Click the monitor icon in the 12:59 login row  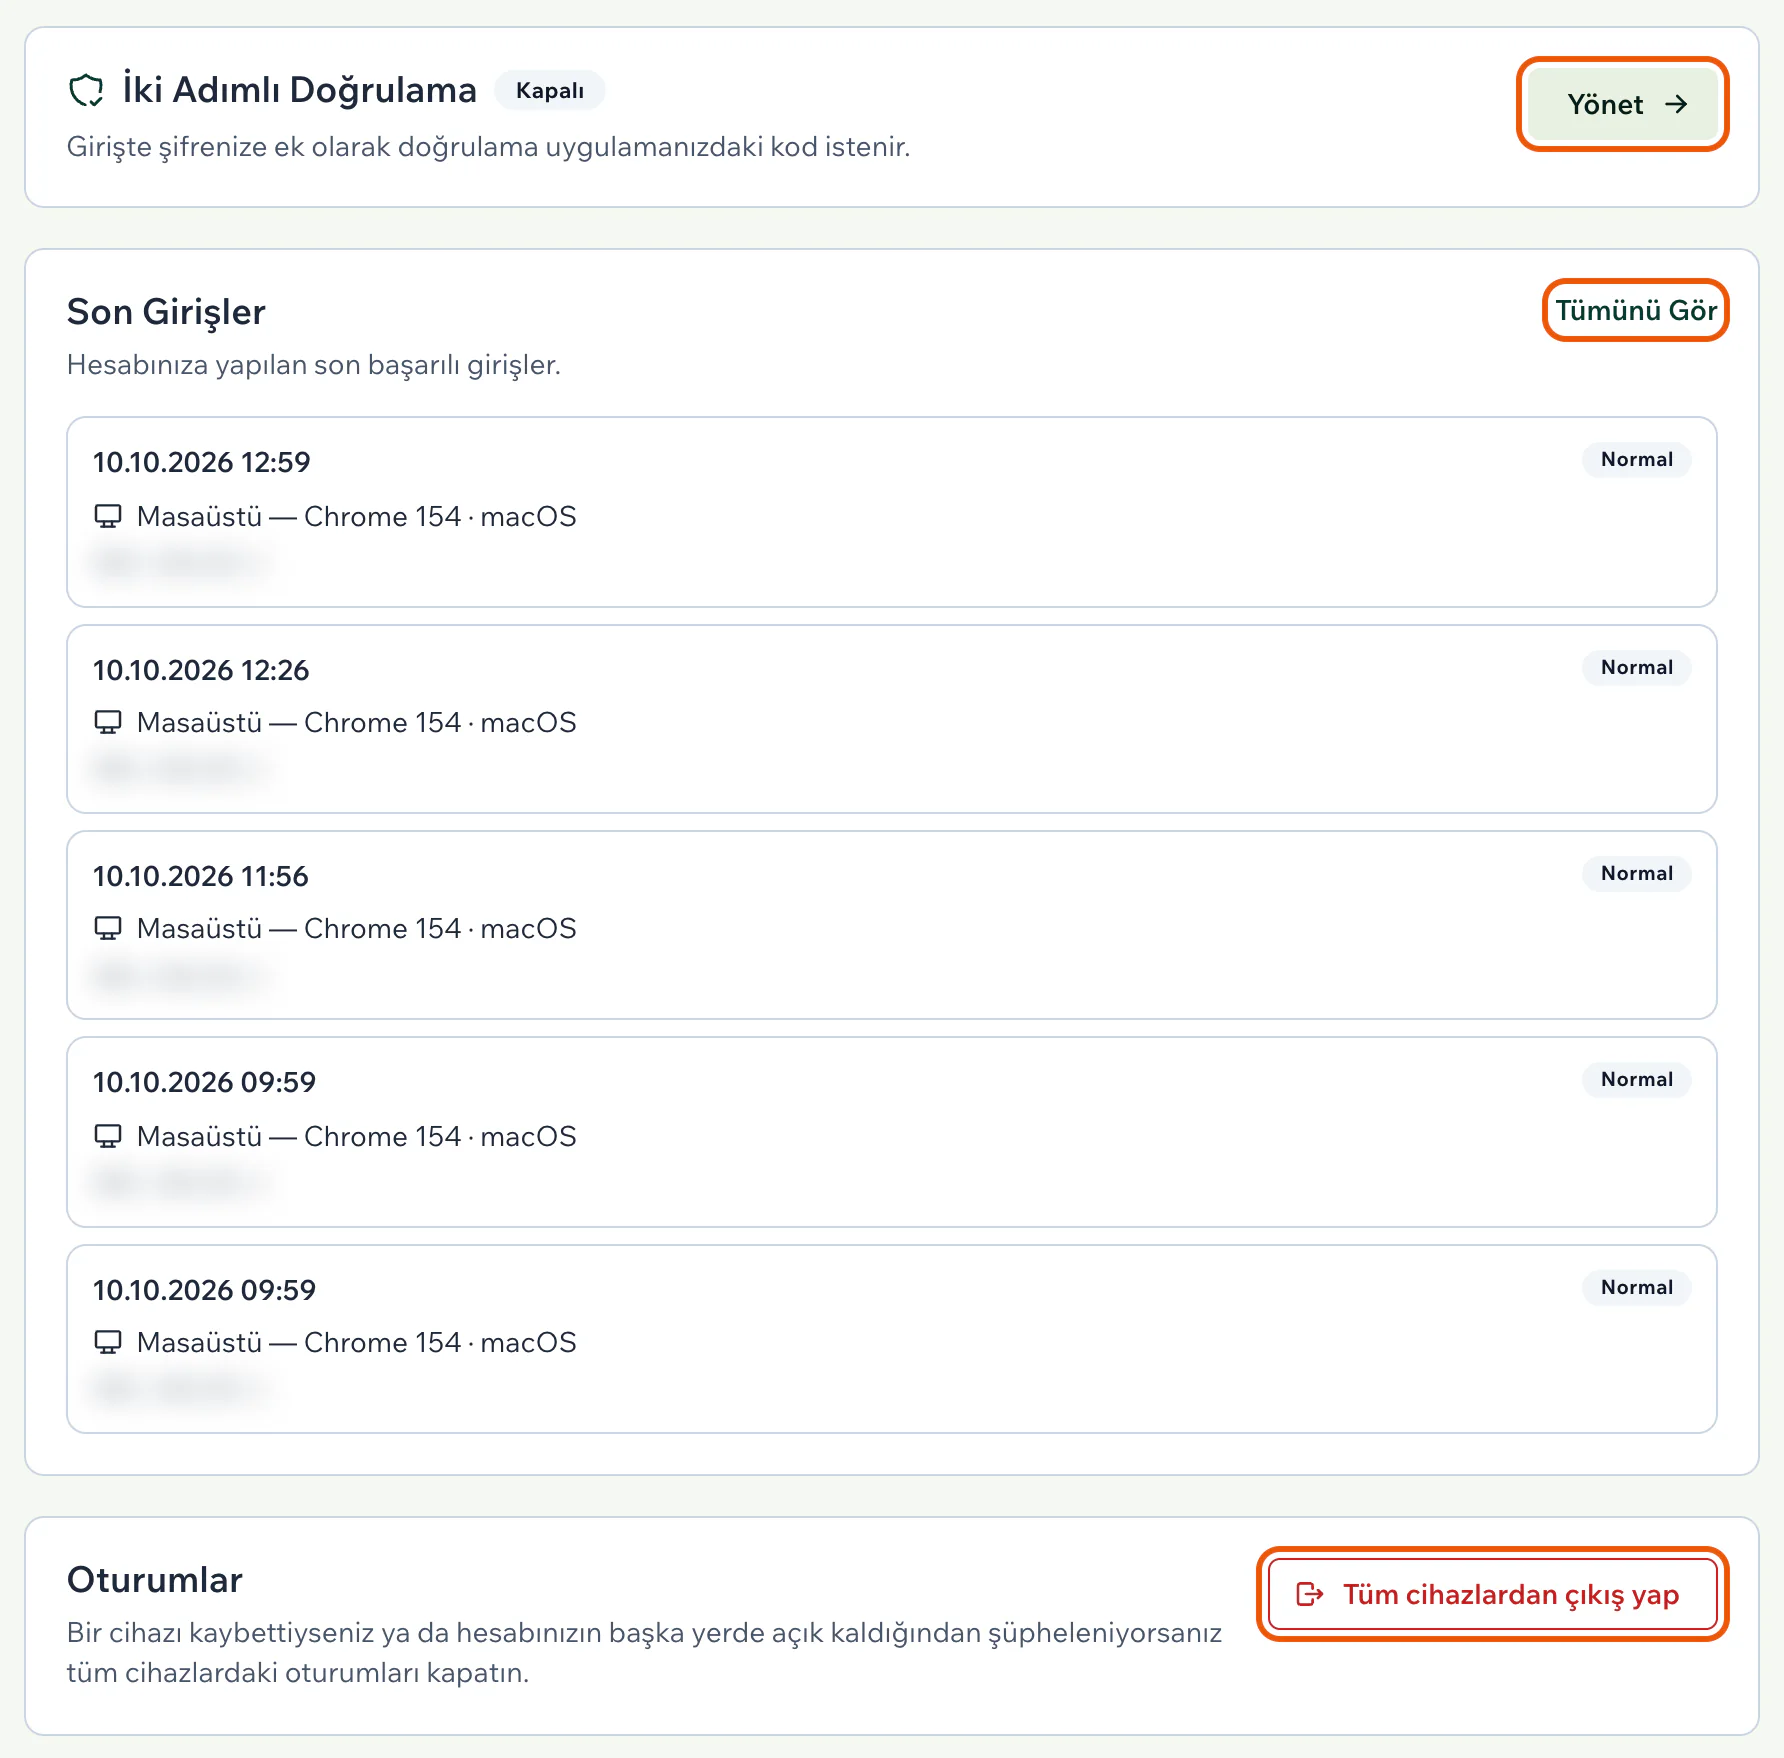pyautogui.click(x=108, y=516)
